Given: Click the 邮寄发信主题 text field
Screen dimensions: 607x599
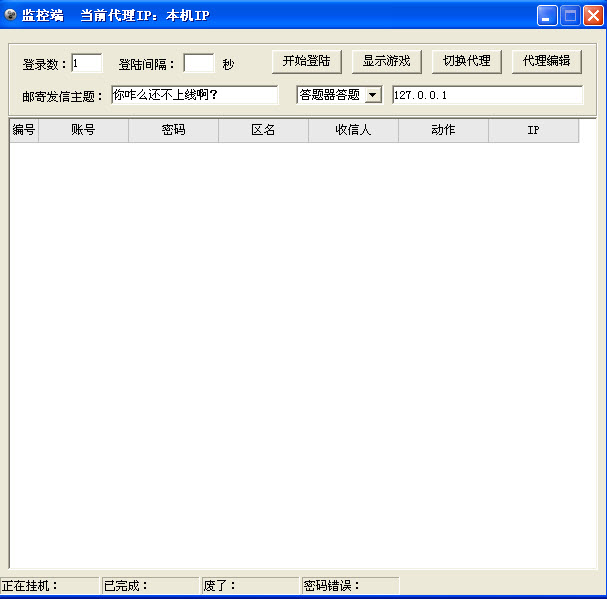Looking at the screenshot, I should [x=195, y=95].
